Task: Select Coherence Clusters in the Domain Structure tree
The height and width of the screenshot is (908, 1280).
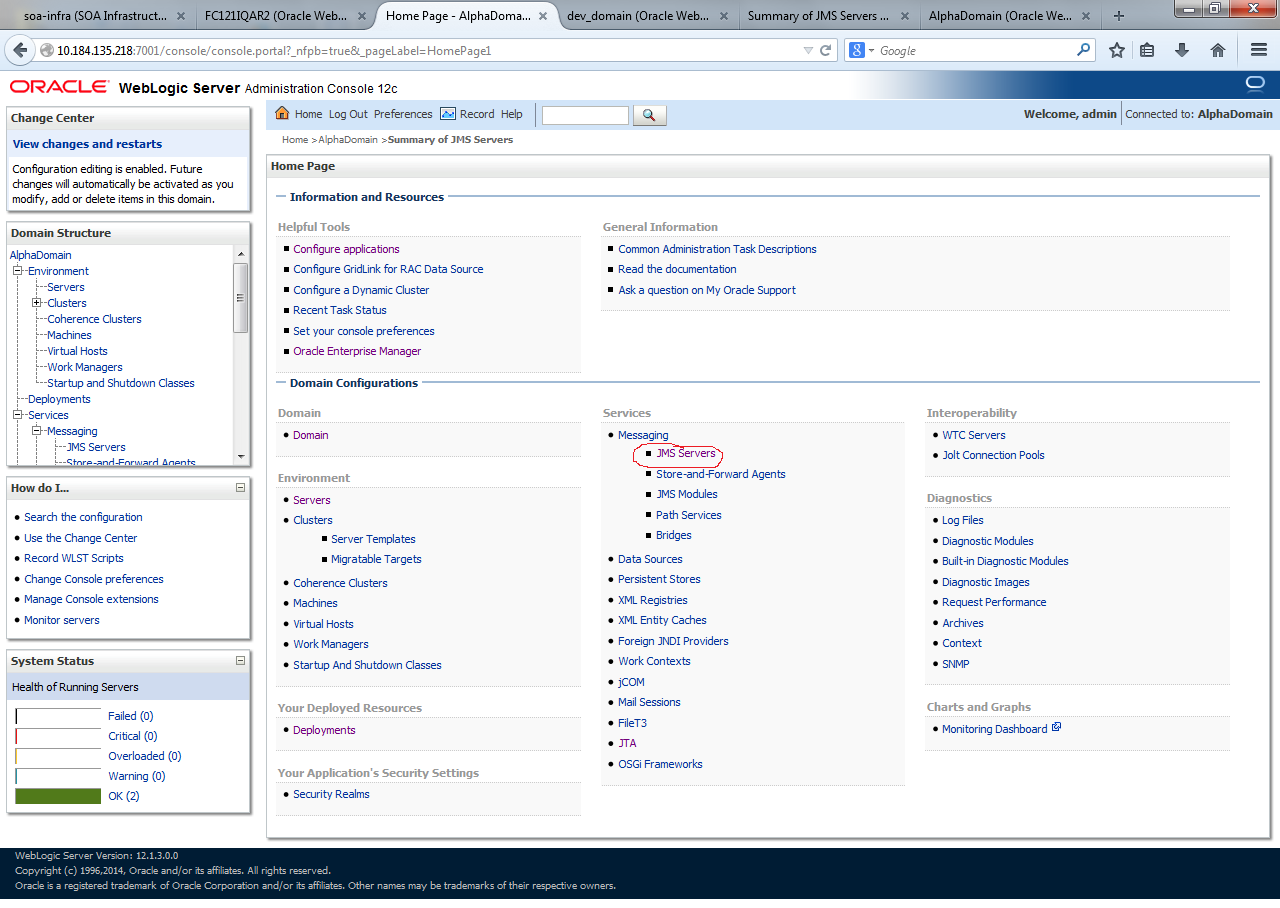Action: click(94, 319)
